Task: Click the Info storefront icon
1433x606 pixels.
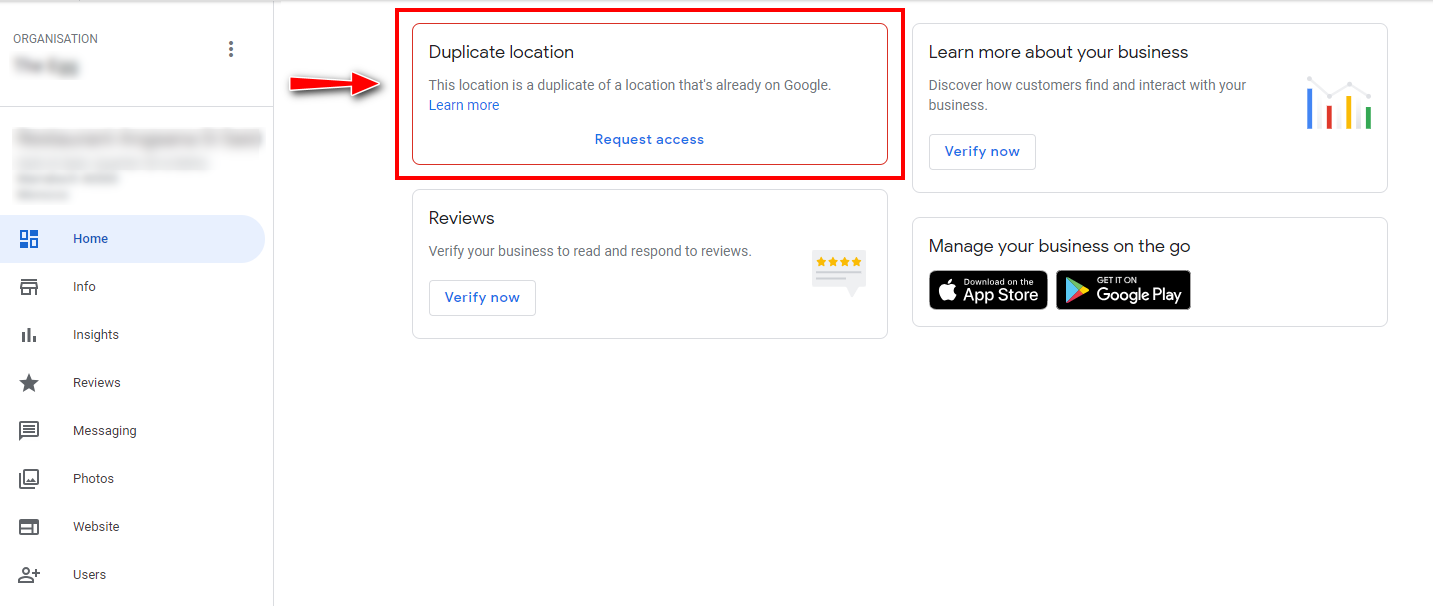Action: pyautogui.click(x=29, y=287)
